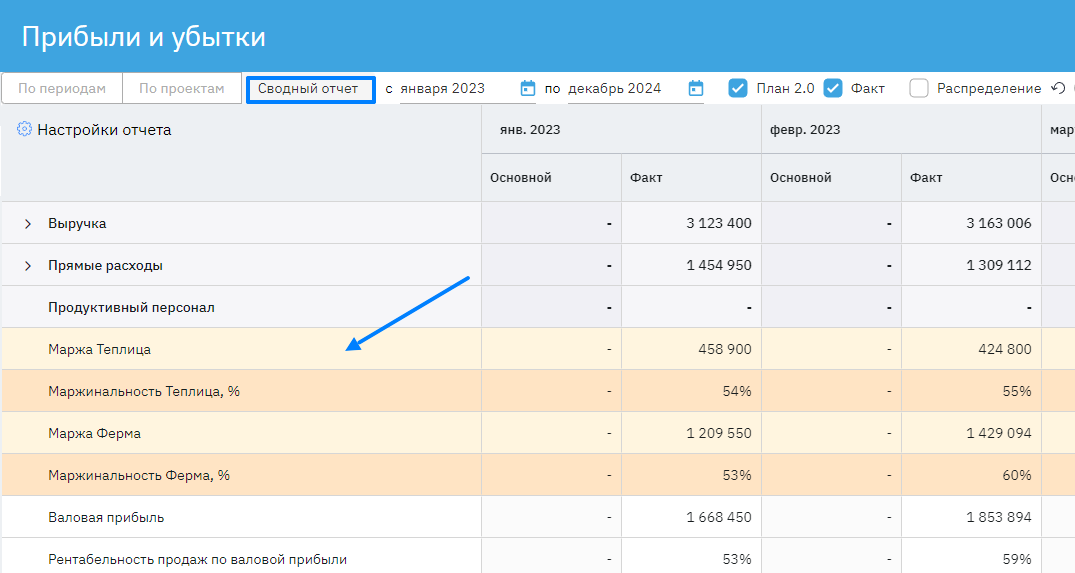
Task: Select the Сводный отчет tab
Action: (309, 89)
